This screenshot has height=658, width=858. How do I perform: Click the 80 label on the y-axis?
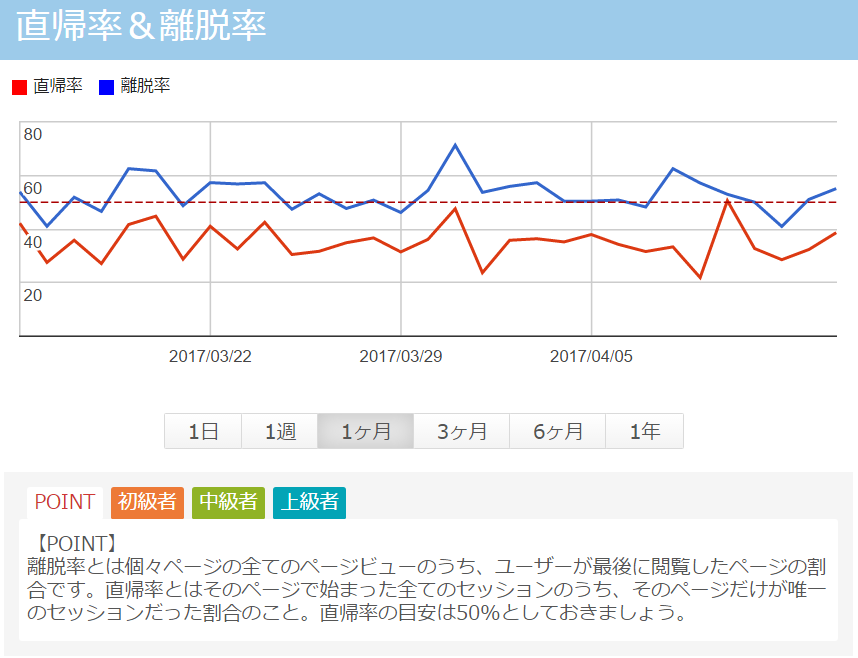(x=33, y=135)
